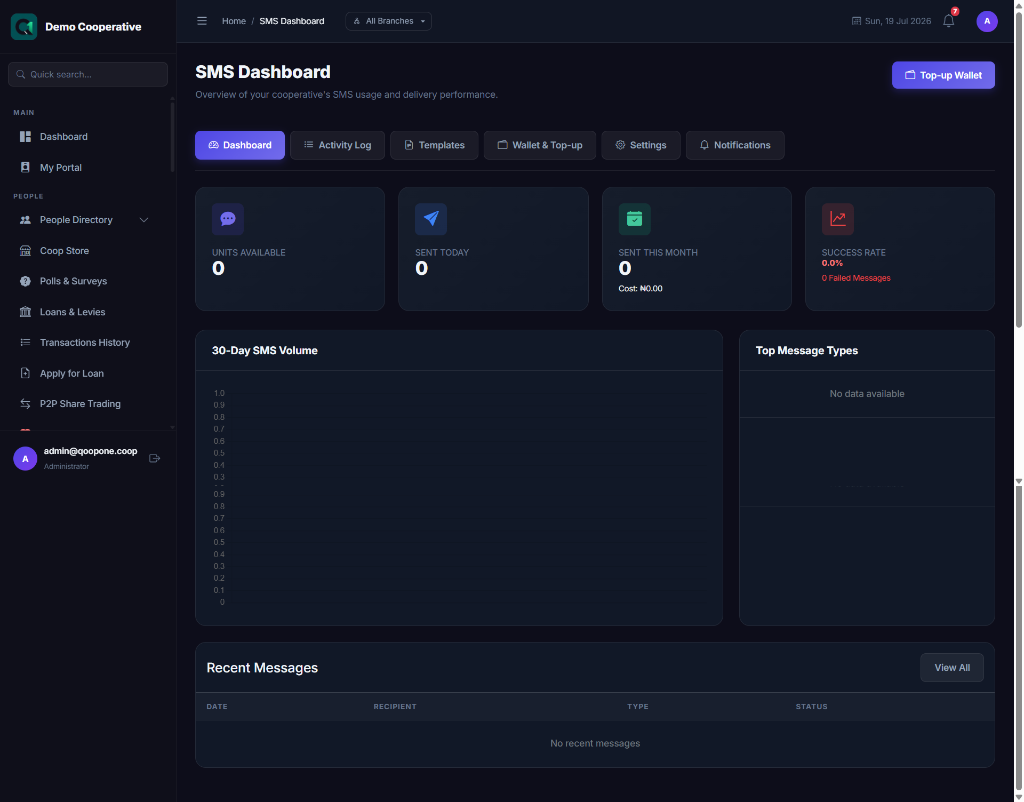Click the DATE column header

tap(217, 707)
